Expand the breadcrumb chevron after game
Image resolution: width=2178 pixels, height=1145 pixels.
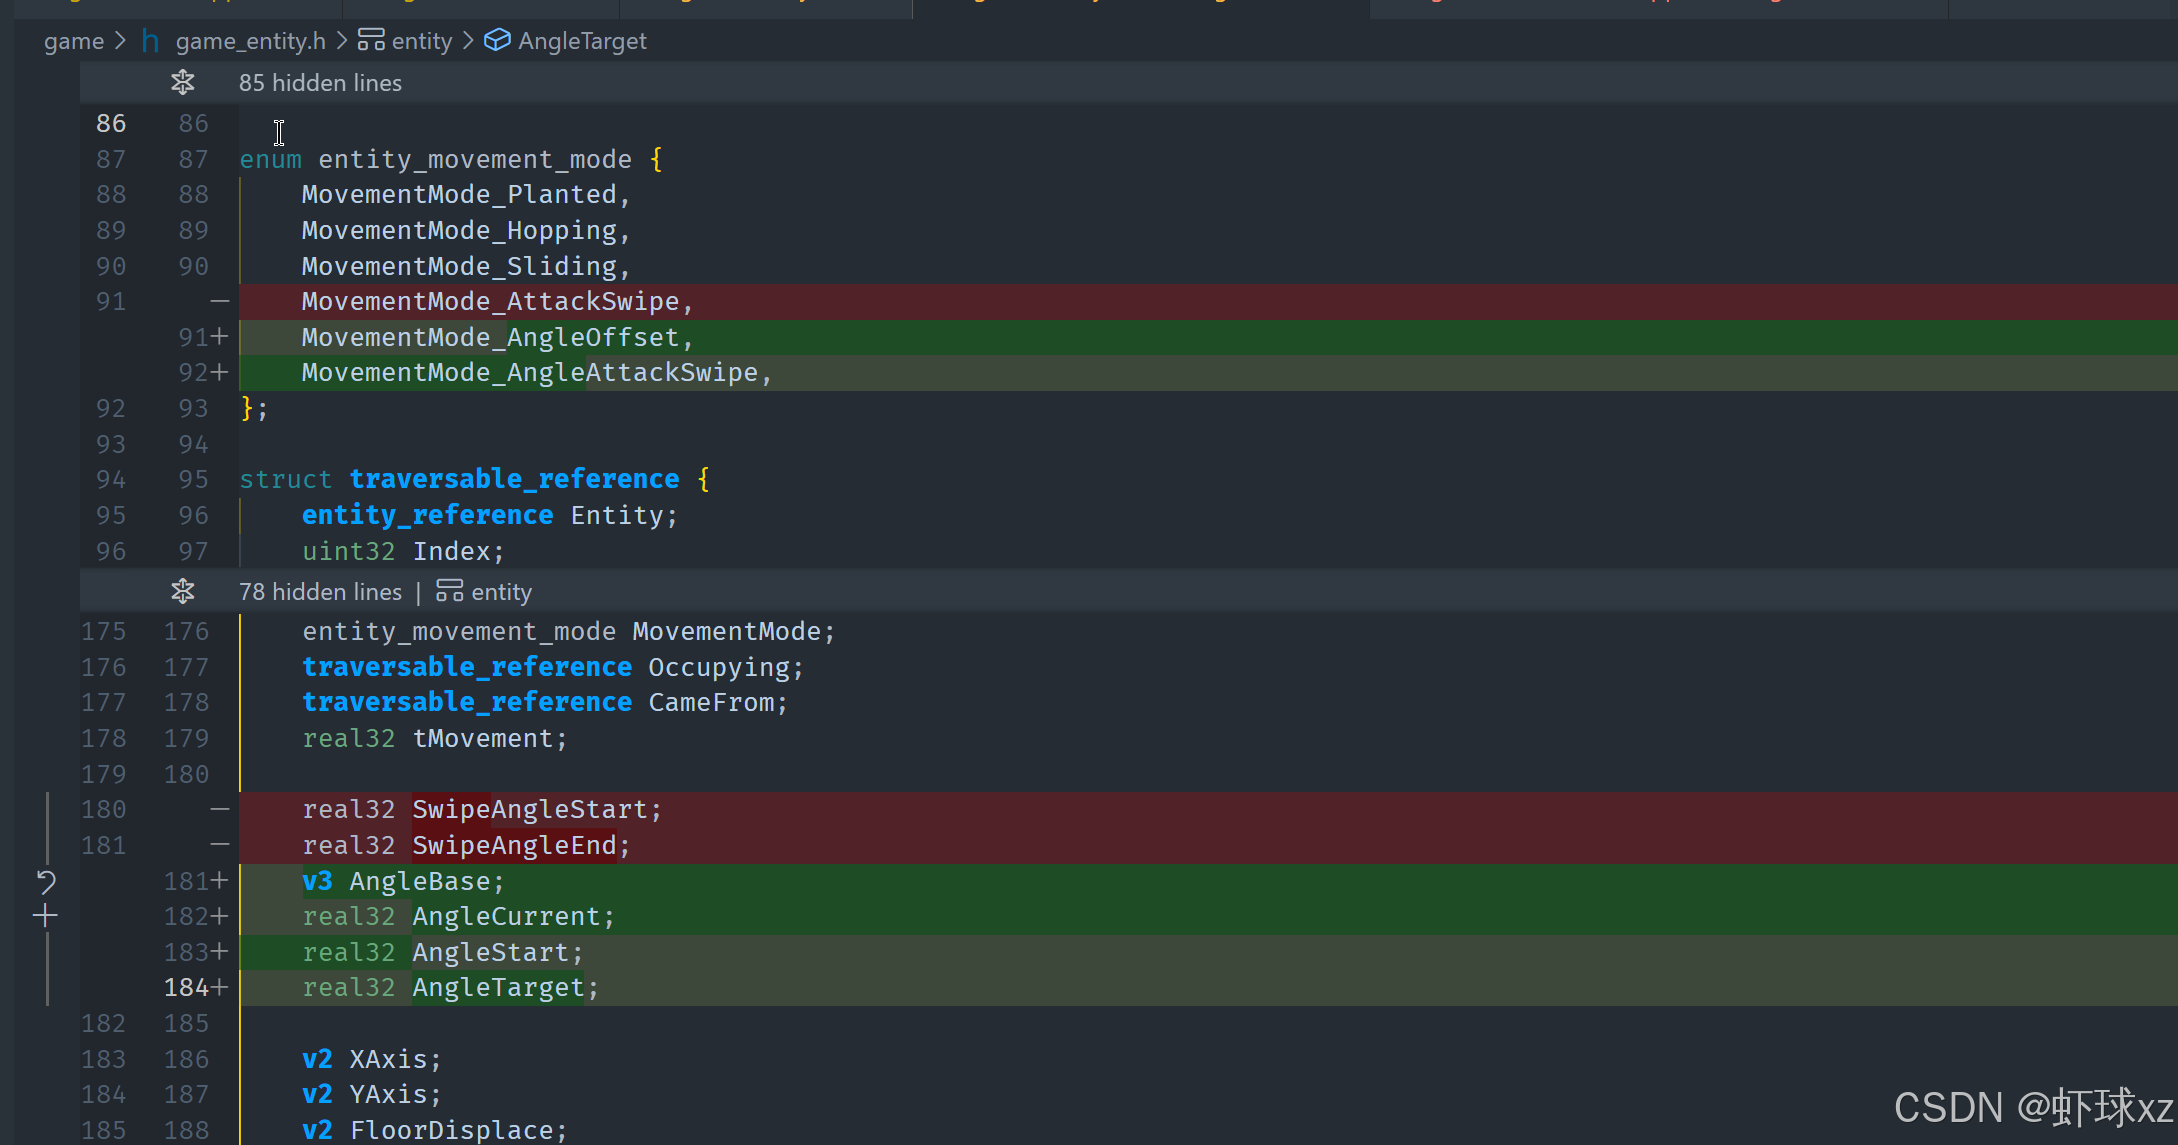pos(121,41)
